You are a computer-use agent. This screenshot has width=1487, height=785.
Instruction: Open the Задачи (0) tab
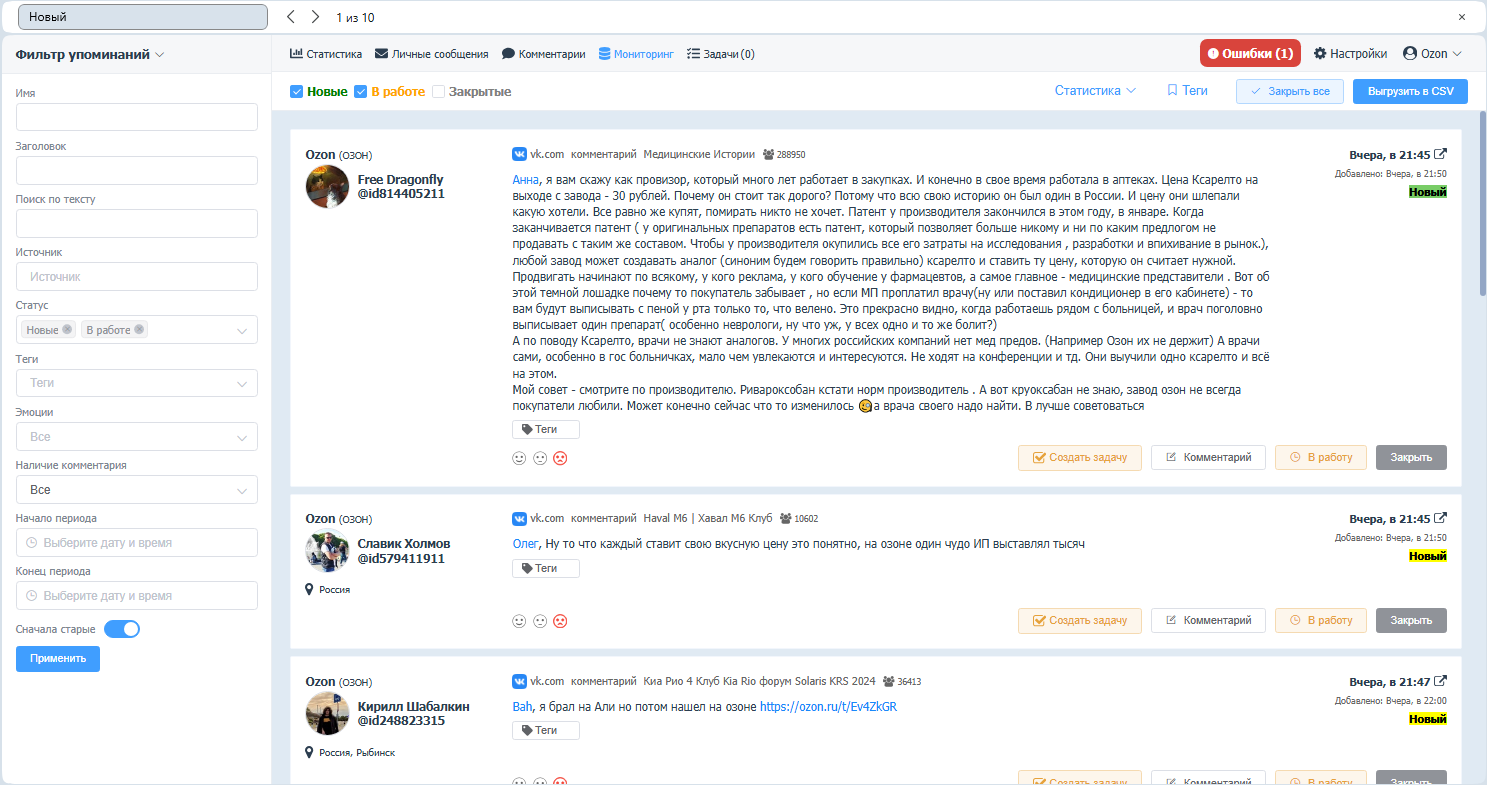(721, 54)
